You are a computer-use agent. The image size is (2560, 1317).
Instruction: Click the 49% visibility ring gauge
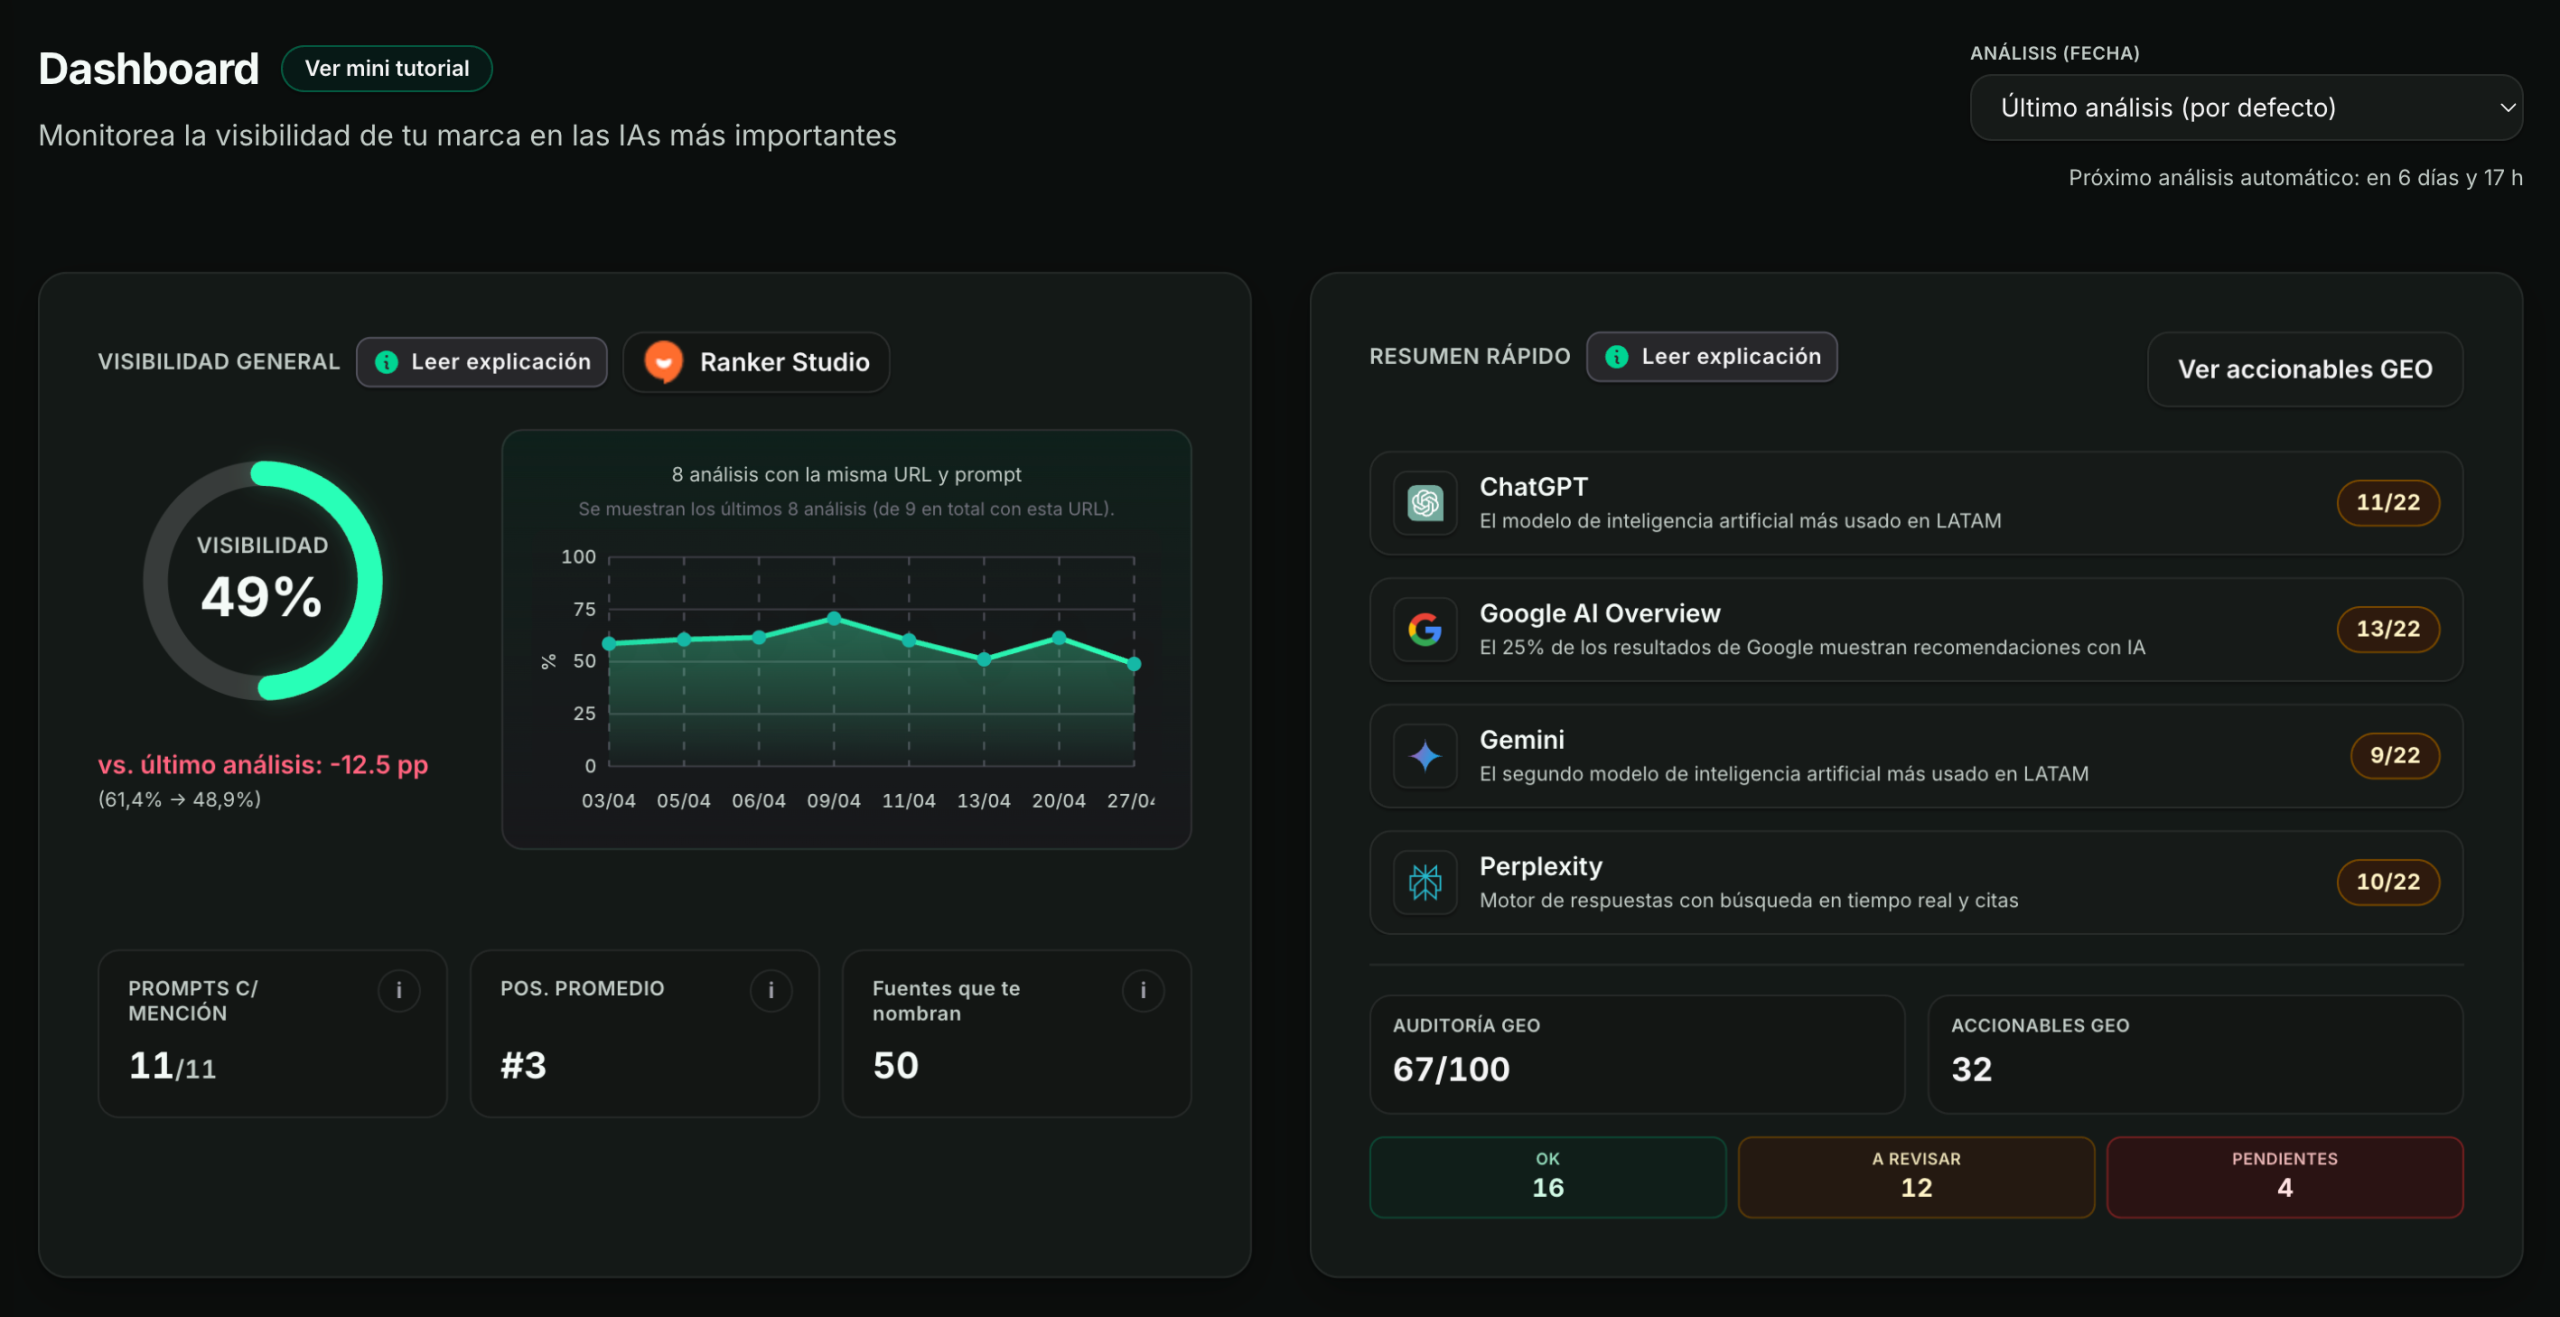262,580
